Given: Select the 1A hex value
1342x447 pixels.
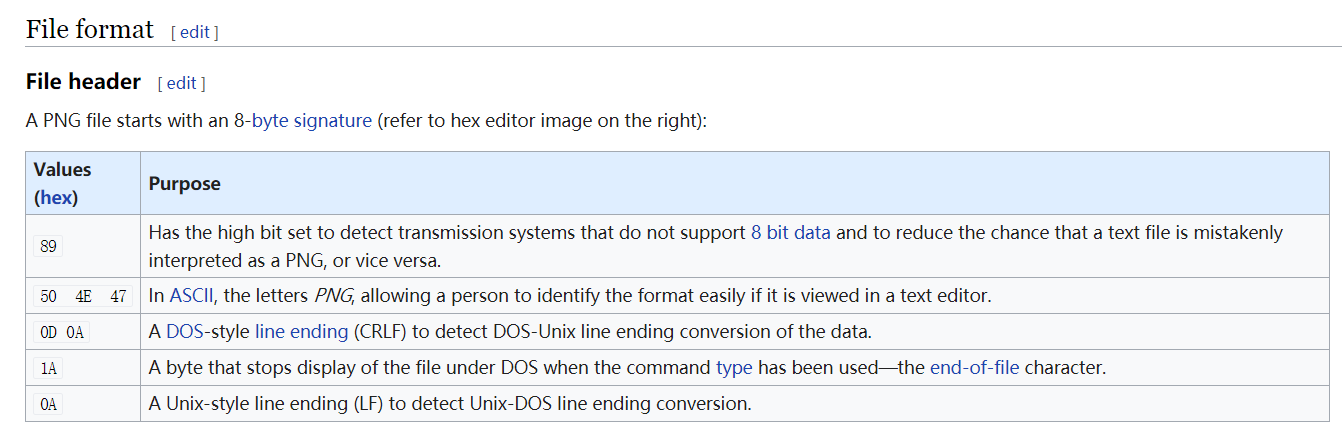Looking at the screenshot, I should click(48, 368).
